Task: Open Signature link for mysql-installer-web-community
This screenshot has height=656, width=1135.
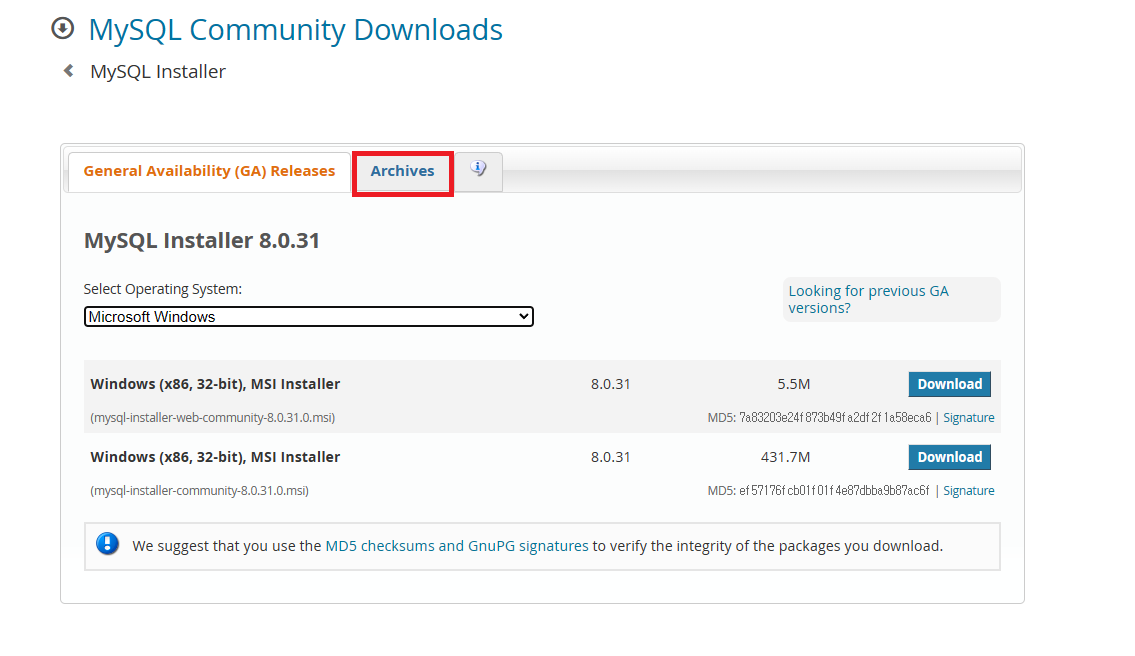Action: [969, 418]
